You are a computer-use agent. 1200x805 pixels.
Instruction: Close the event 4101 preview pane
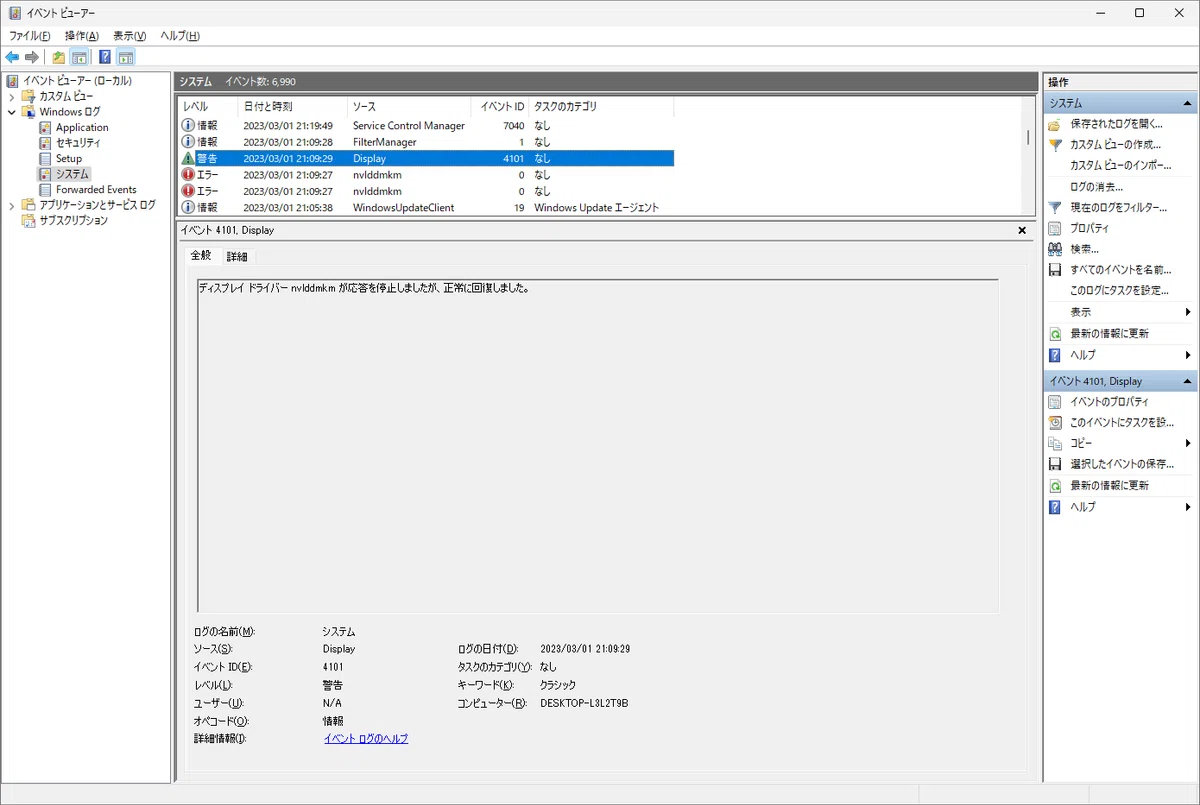pyautogui.click(x=1022, y=230)
